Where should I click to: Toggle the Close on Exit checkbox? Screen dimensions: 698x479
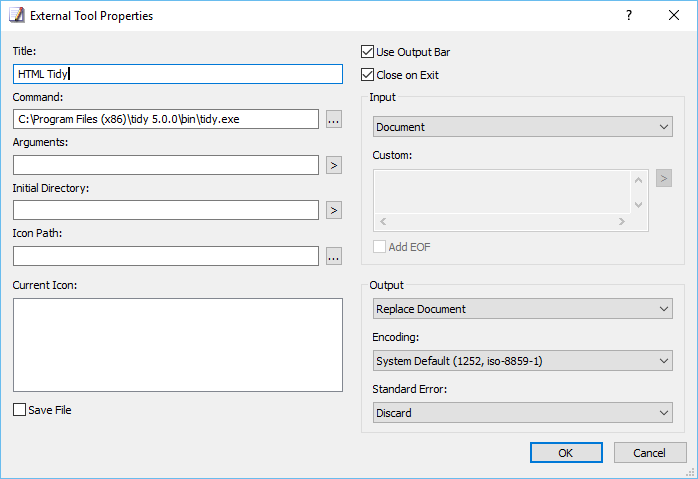367,75
